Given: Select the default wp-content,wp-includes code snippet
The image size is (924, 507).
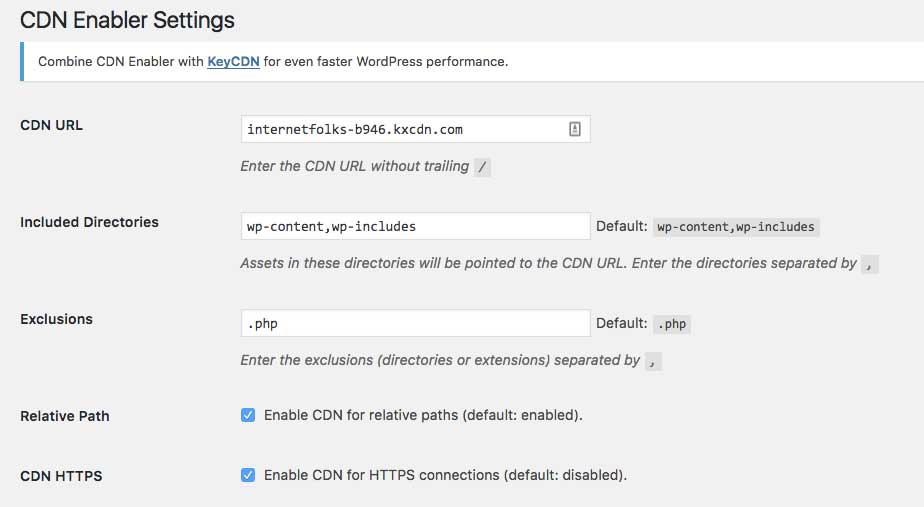Looking at the screenshot, I should tap(736, 227).
